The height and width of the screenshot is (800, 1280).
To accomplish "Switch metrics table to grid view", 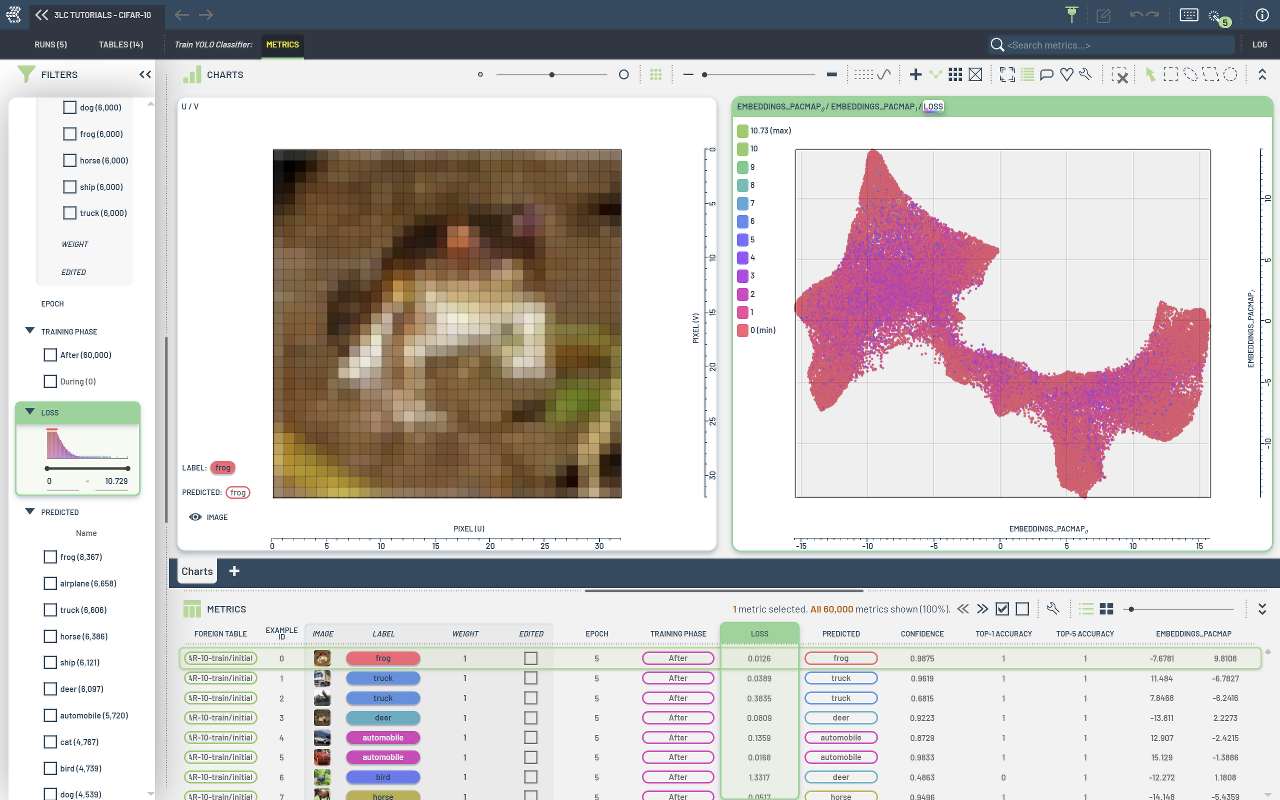I will click(1107, 609).
